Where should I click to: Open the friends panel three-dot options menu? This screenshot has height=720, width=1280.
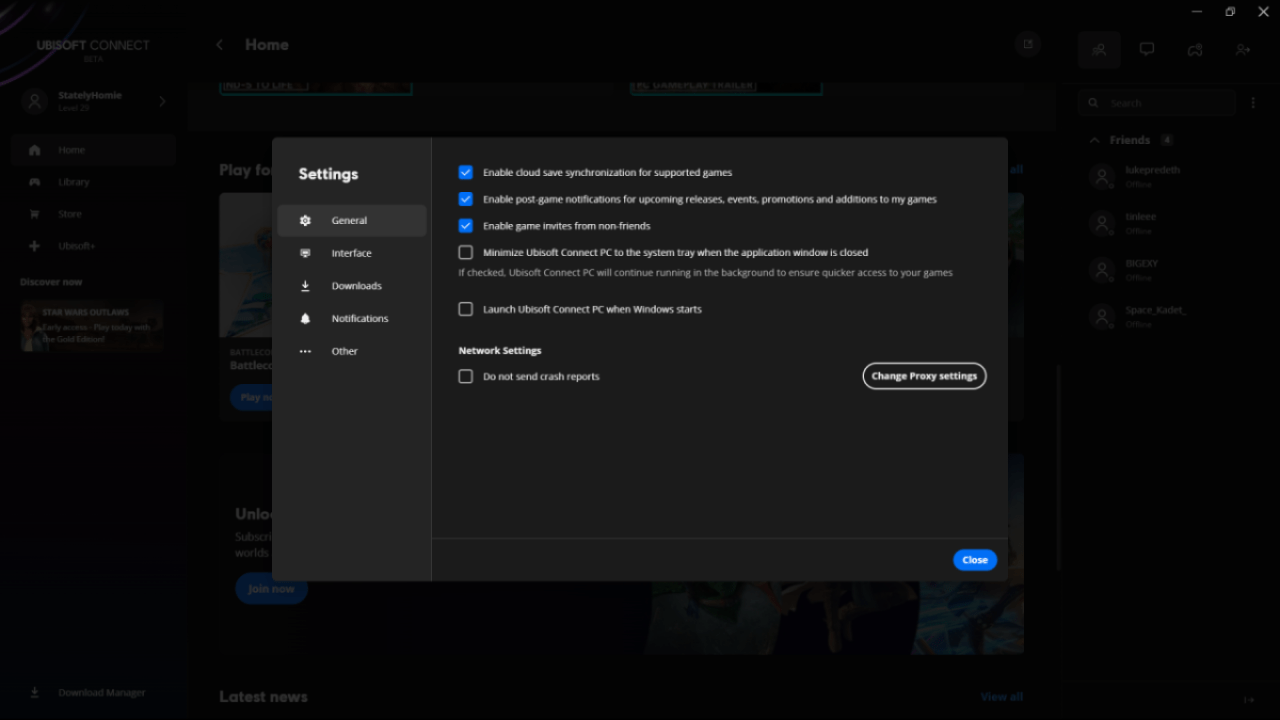[1253, 103]
